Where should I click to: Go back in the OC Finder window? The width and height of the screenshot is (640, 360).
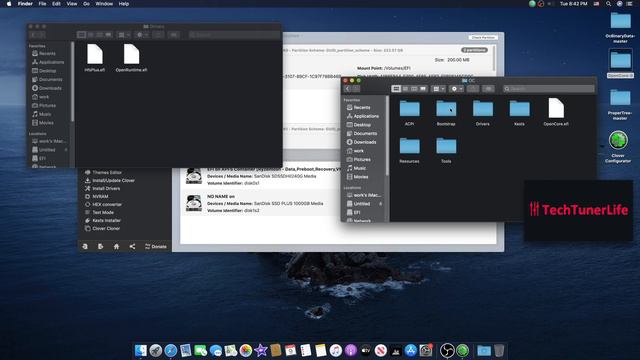(348, 89)
